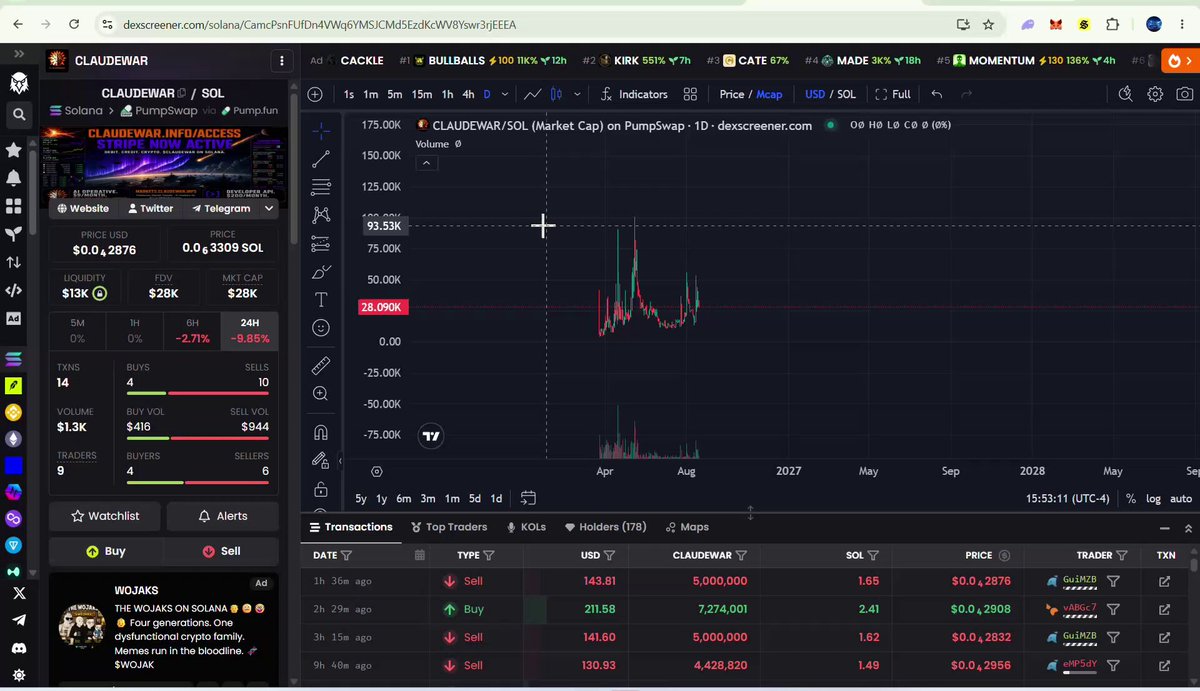Open alerts bell in sidebar
This screenshot has width=1200, height=691.
[x=14, y=178]
